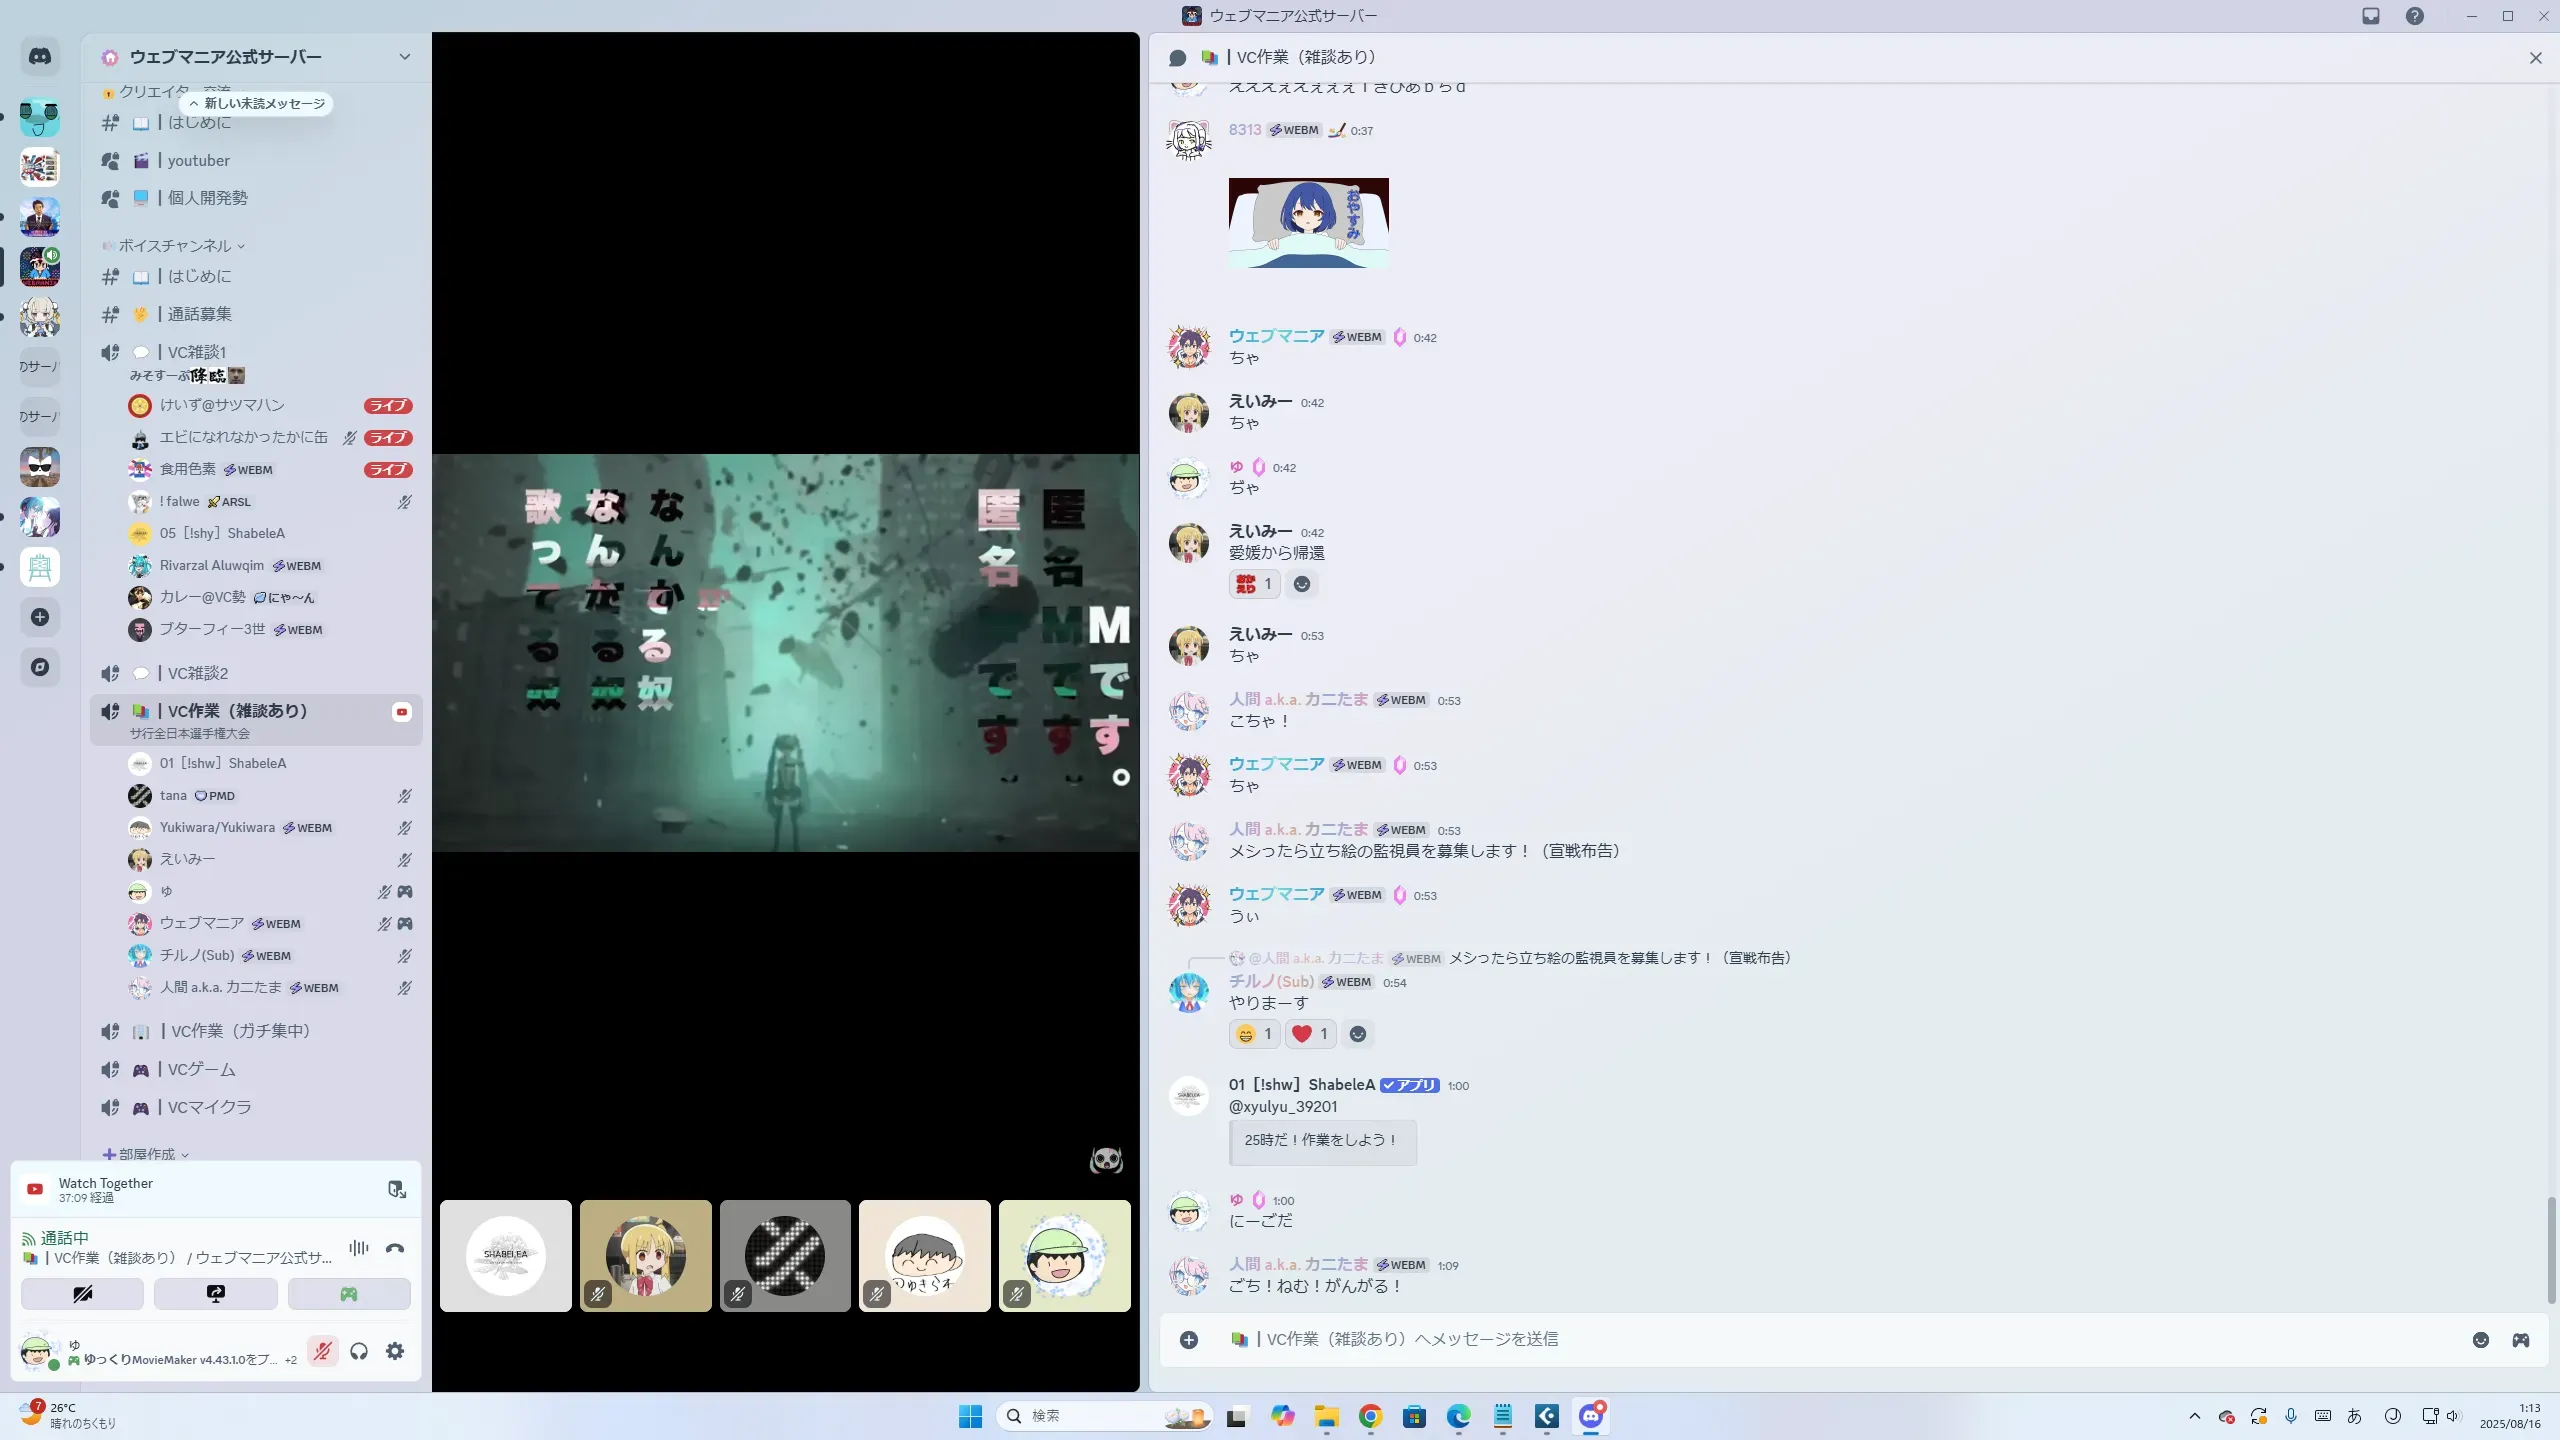Jump to 新しい未読メッセージ
Viewport: 2560px width, 1440px height.
(257, 104)
